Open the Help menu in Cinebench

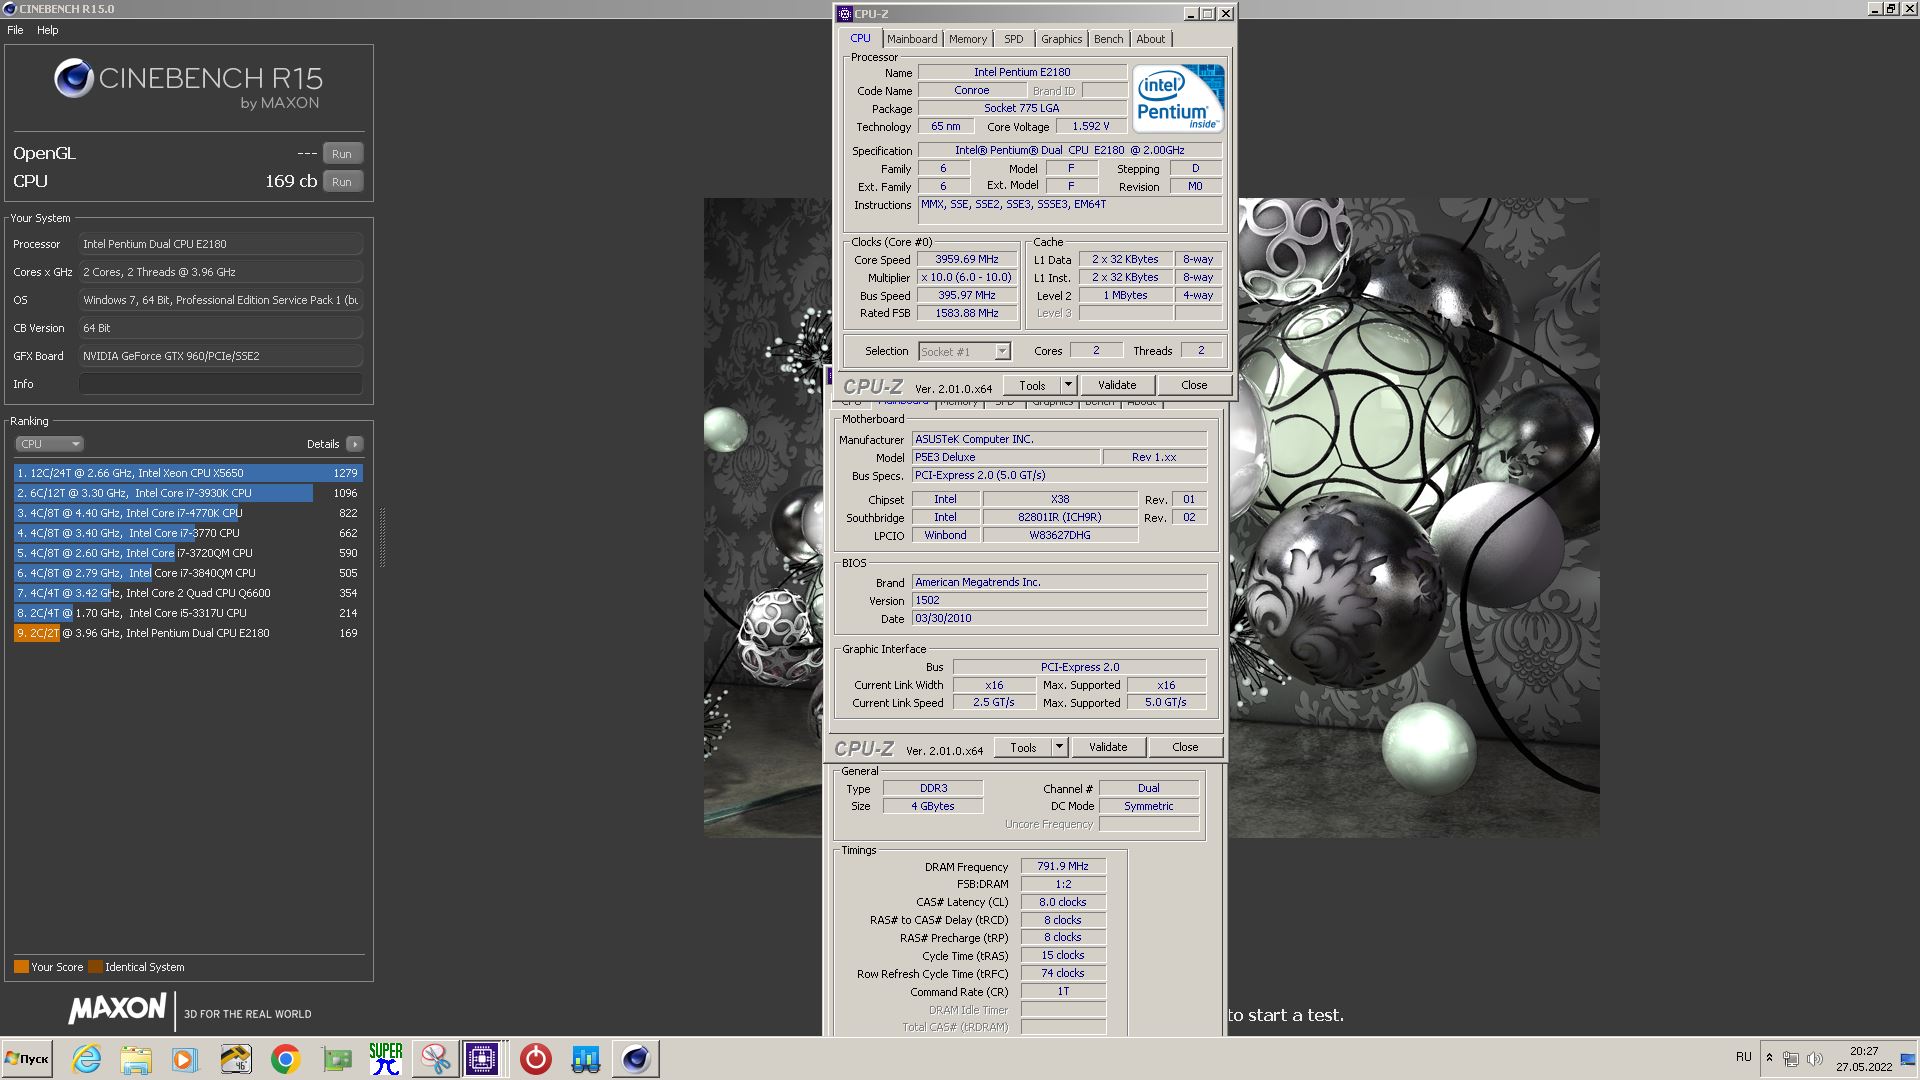point(48,30)
